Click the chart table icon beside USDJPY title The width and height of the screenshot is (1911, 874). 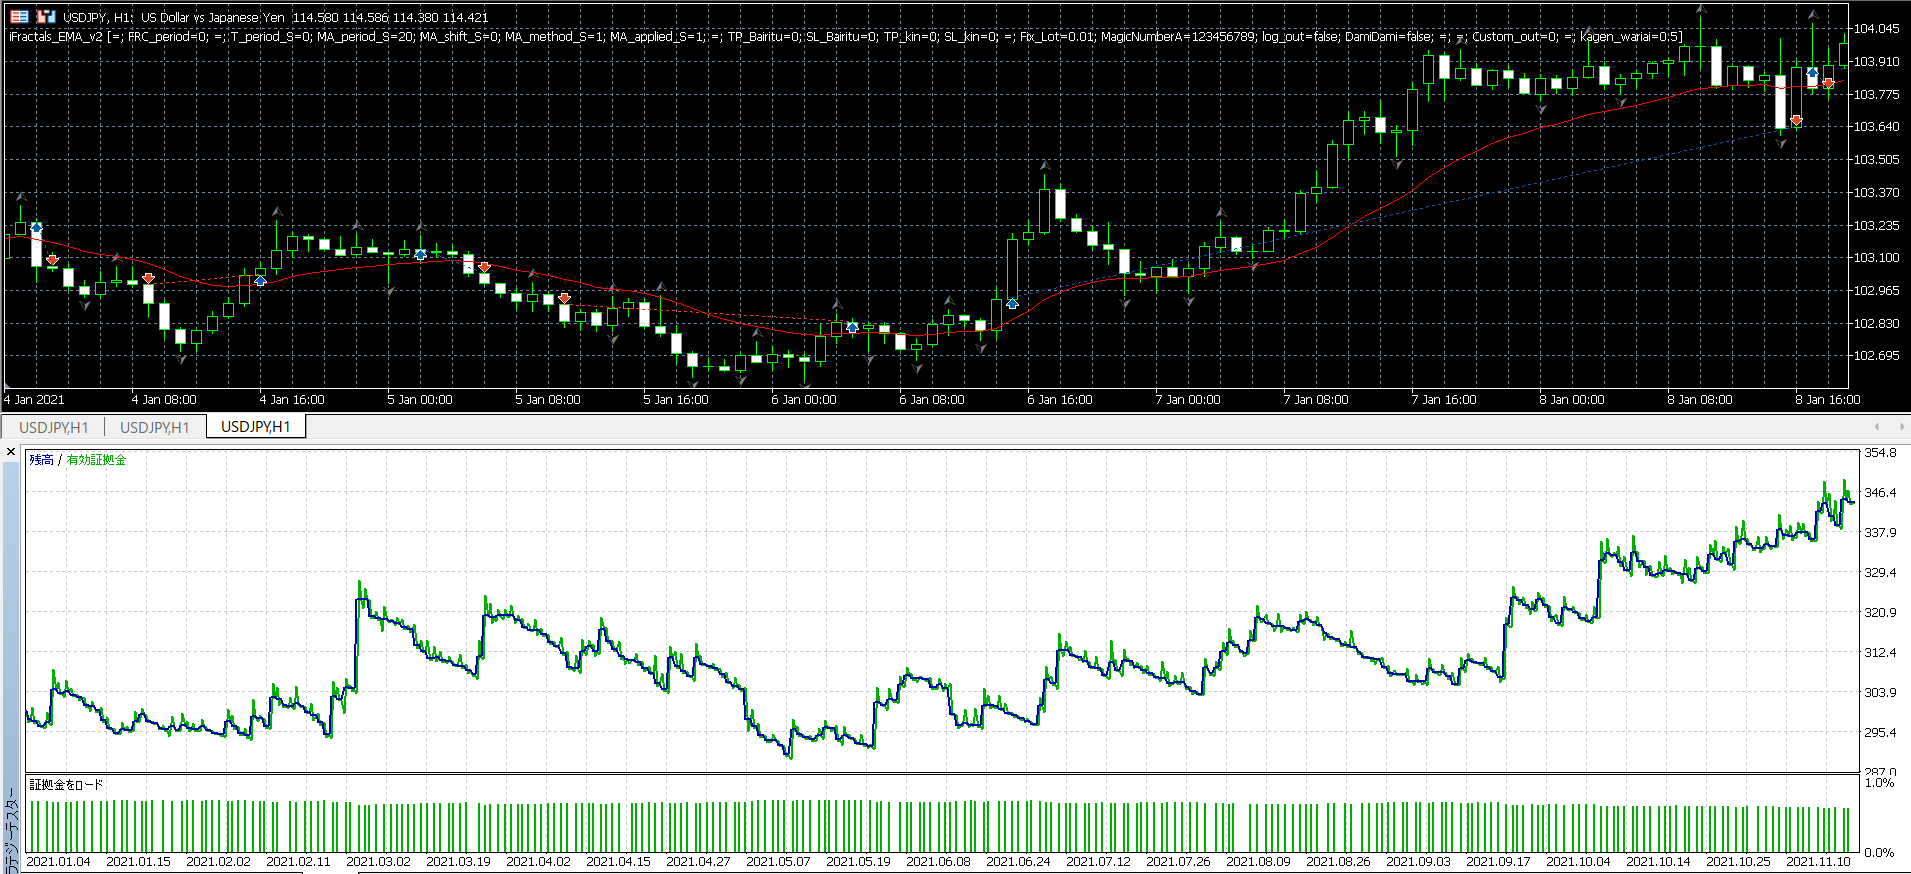point(19,16)
